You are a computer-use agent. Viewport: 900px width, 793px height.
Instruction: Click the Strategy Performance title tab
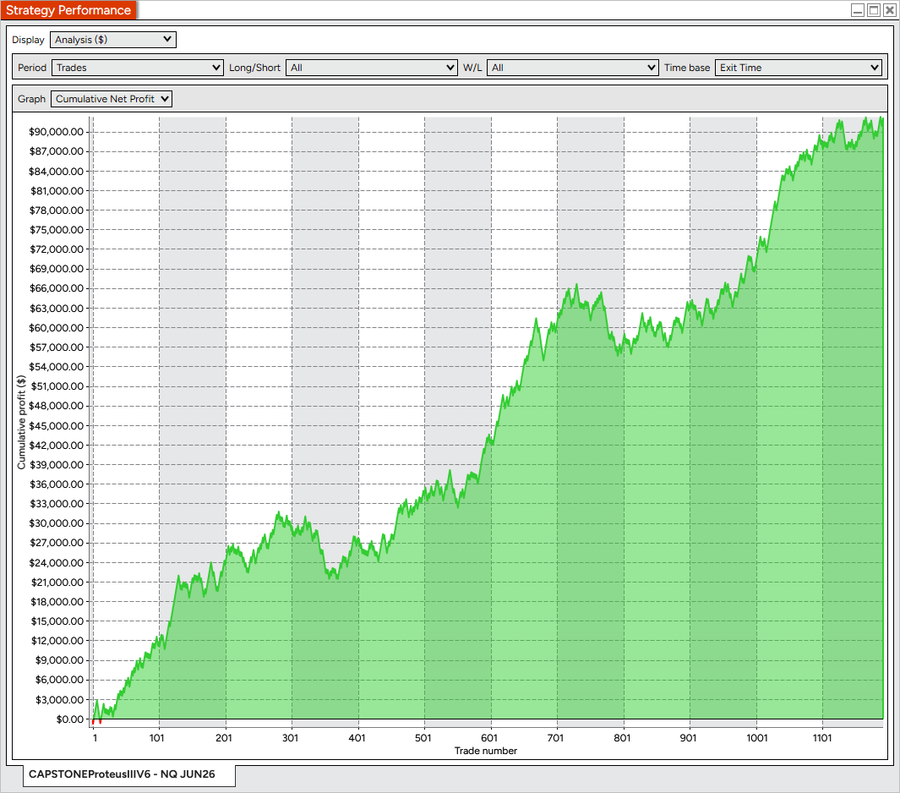(68, 10)
